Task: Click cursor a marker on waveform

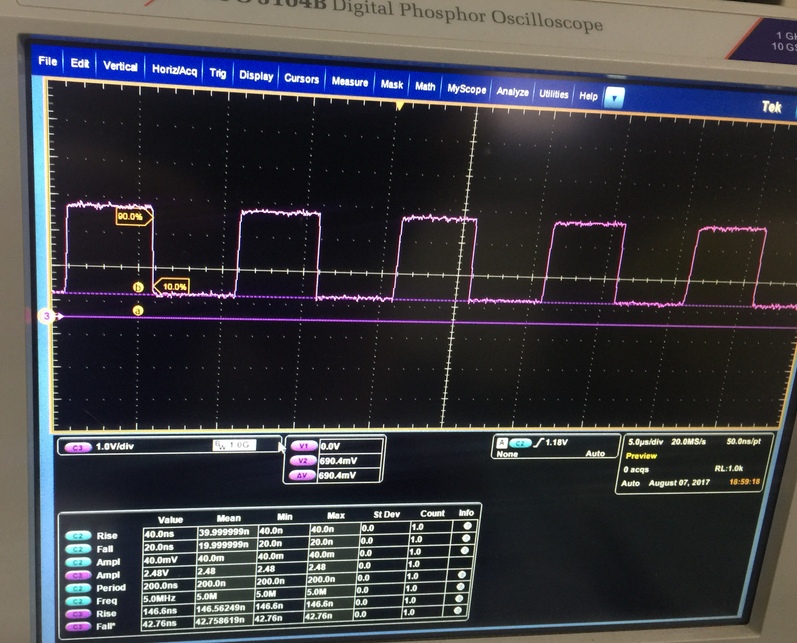Action: [x=138, y=310]
